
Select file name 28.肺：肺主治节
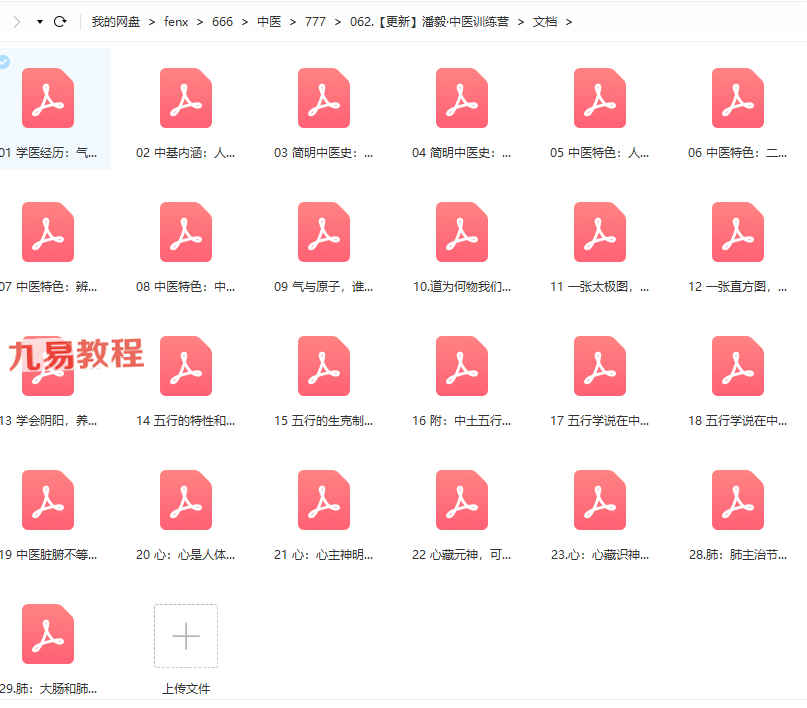point(738,555)
